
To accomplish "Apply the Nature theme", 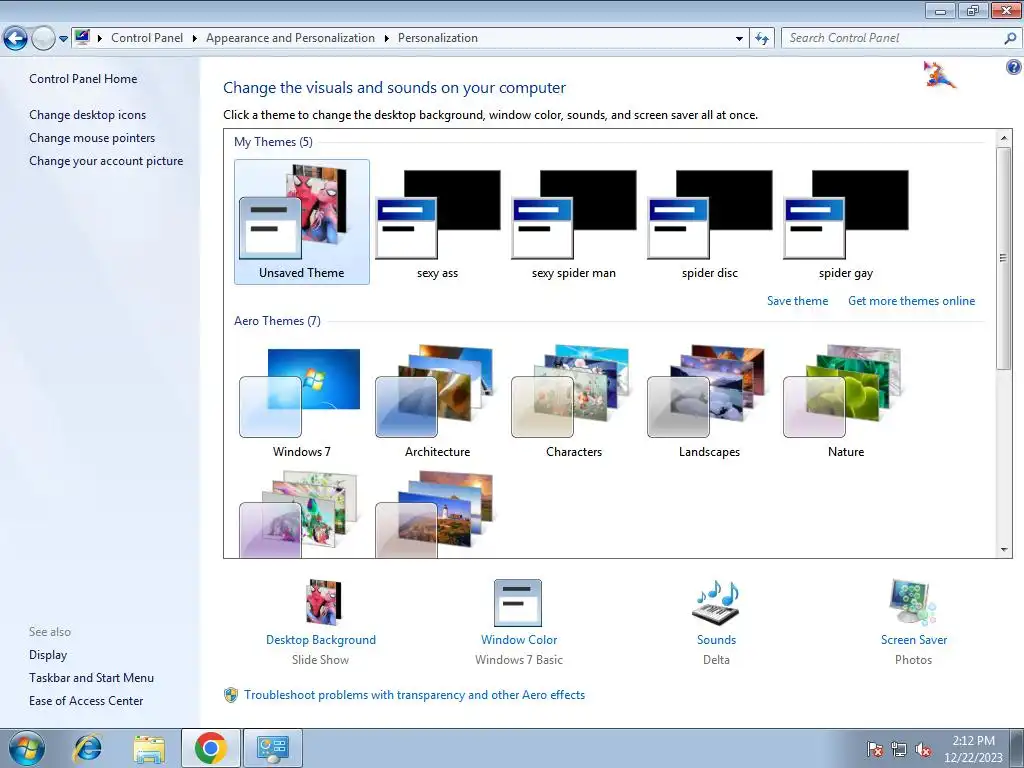I will click(846, 402).
